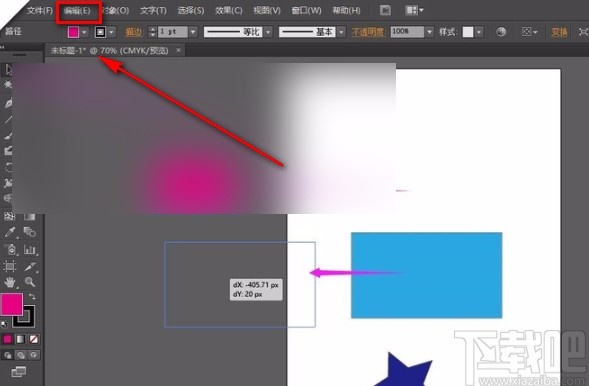Change the screen mode
589x386 pixels.
coord(18,372)
